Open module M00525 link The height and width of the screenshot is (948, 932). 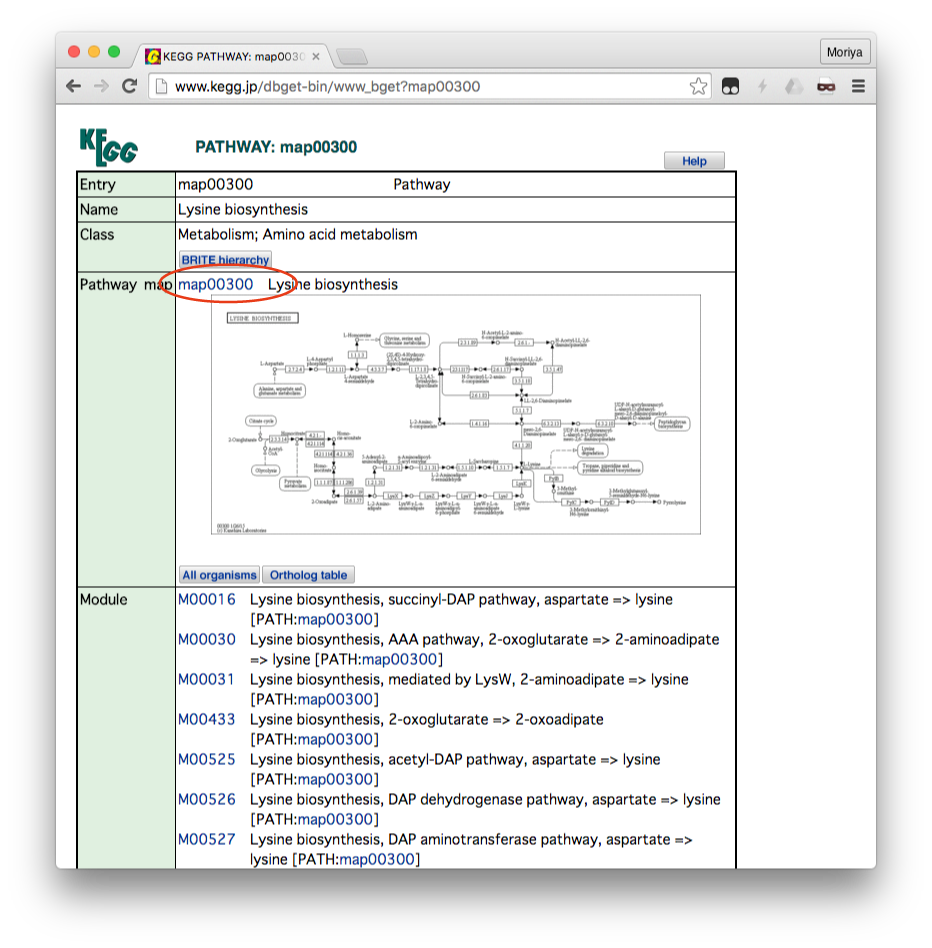(207, 759)
